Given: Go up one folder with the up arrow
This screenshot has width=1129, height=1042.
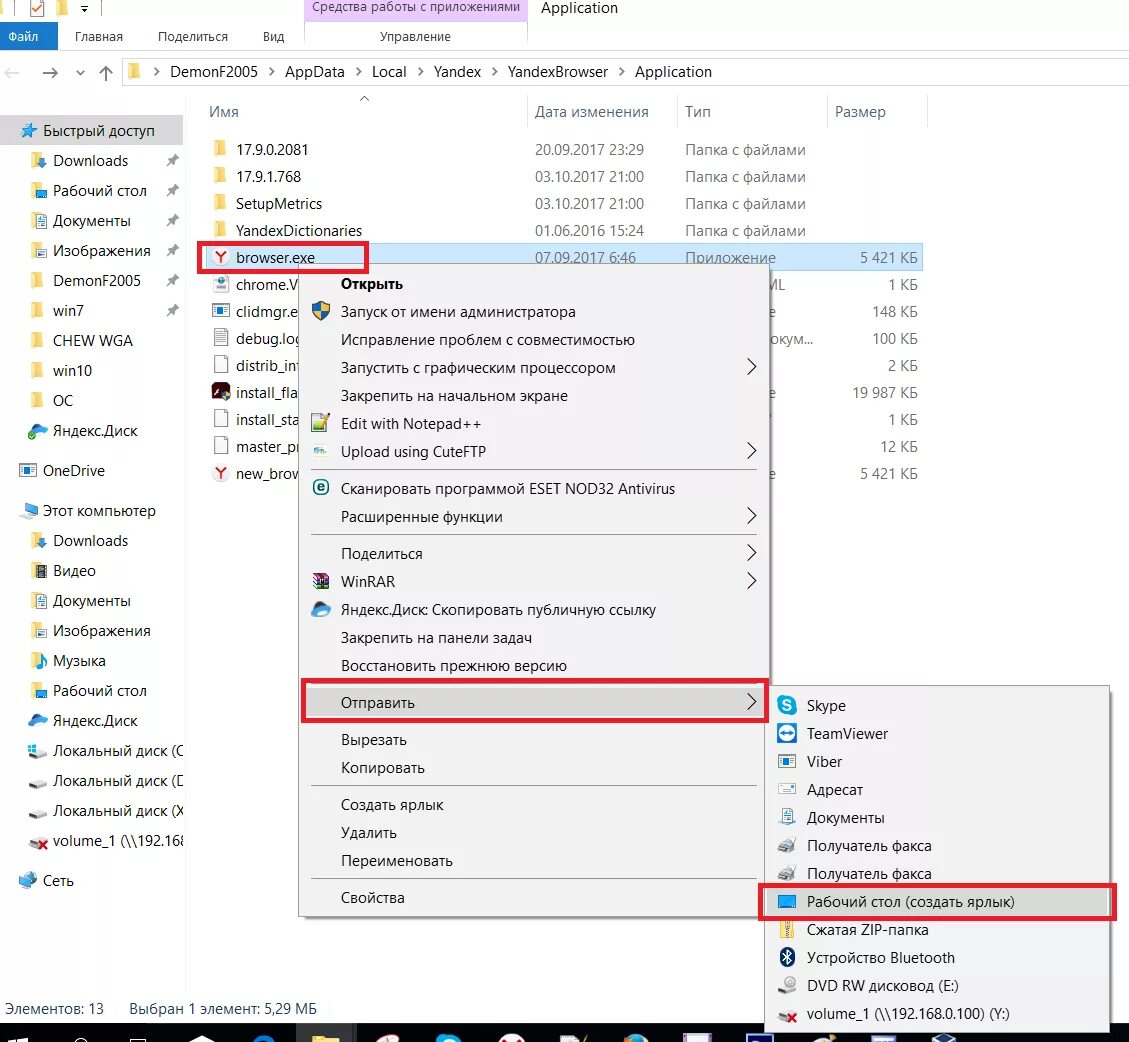Looking at the screenshot, I should click(106, 72).
